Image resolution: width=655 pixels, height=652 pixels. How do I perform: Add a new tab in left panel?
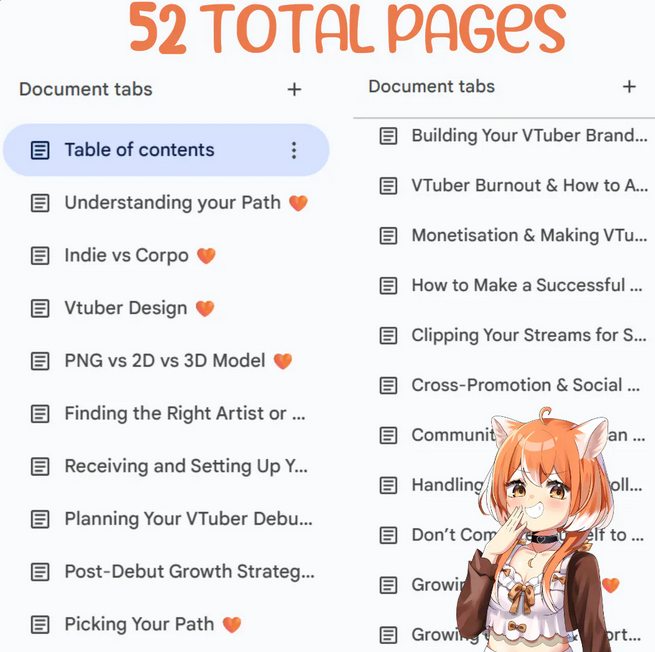[x=294, y=89]
